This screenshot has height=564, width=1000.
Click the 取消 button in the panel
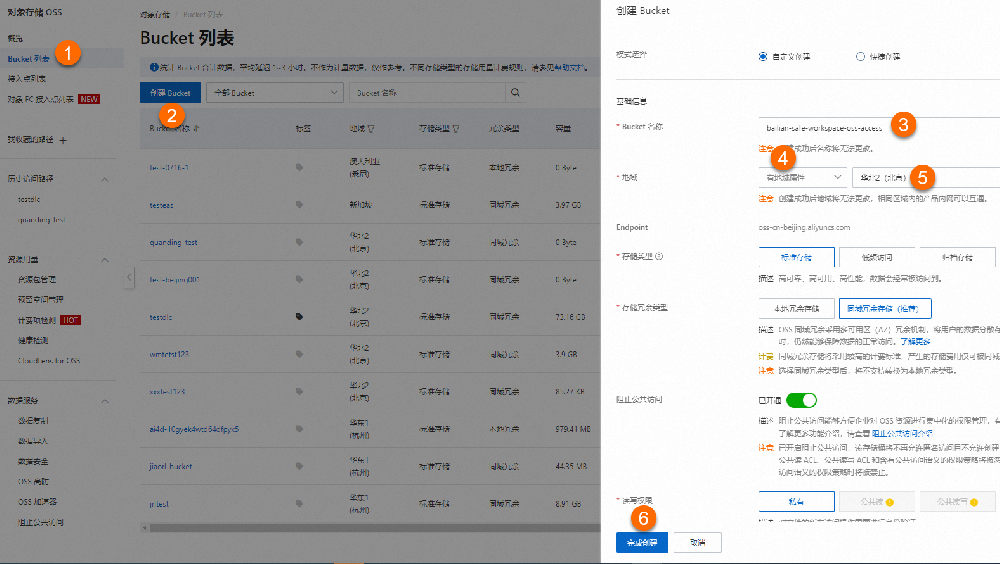pyautogui.click(x=698, y=542)
